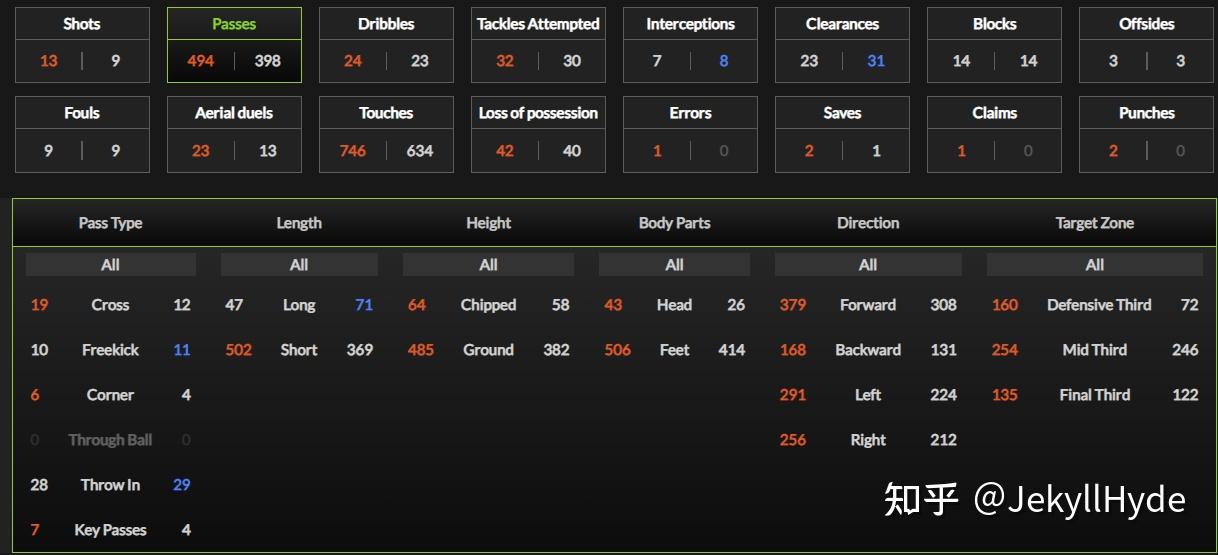
Task: Select All under Length column
Action: [x=299, y=265]
